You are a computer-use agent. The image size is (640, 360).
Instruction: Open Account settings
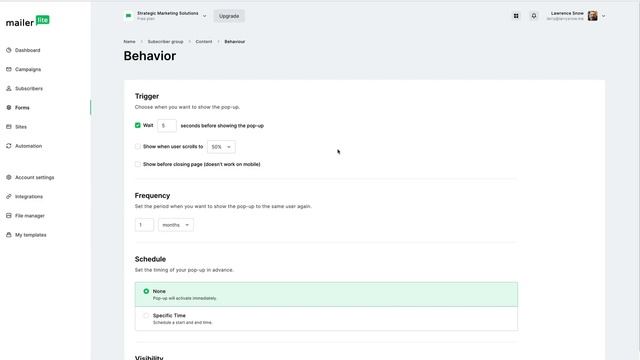35,178
